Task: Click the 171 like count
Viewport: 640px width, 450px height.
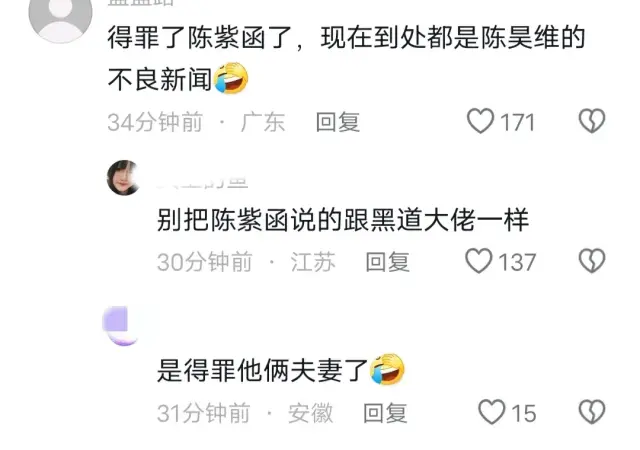Action: click(517, 122)
